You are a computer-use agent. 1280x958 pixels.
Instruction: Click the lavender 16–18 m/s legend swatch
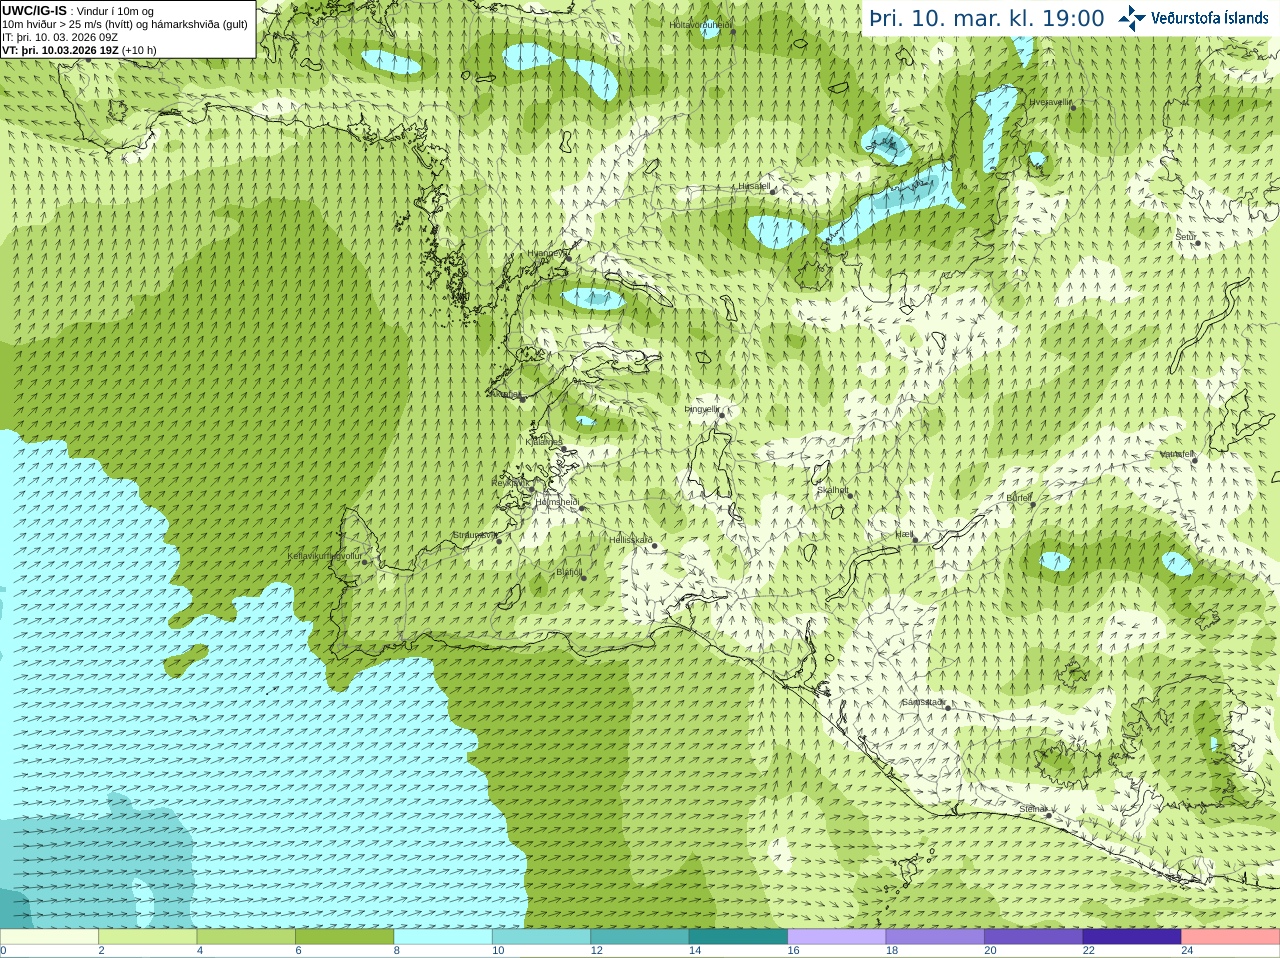(837, 937)
